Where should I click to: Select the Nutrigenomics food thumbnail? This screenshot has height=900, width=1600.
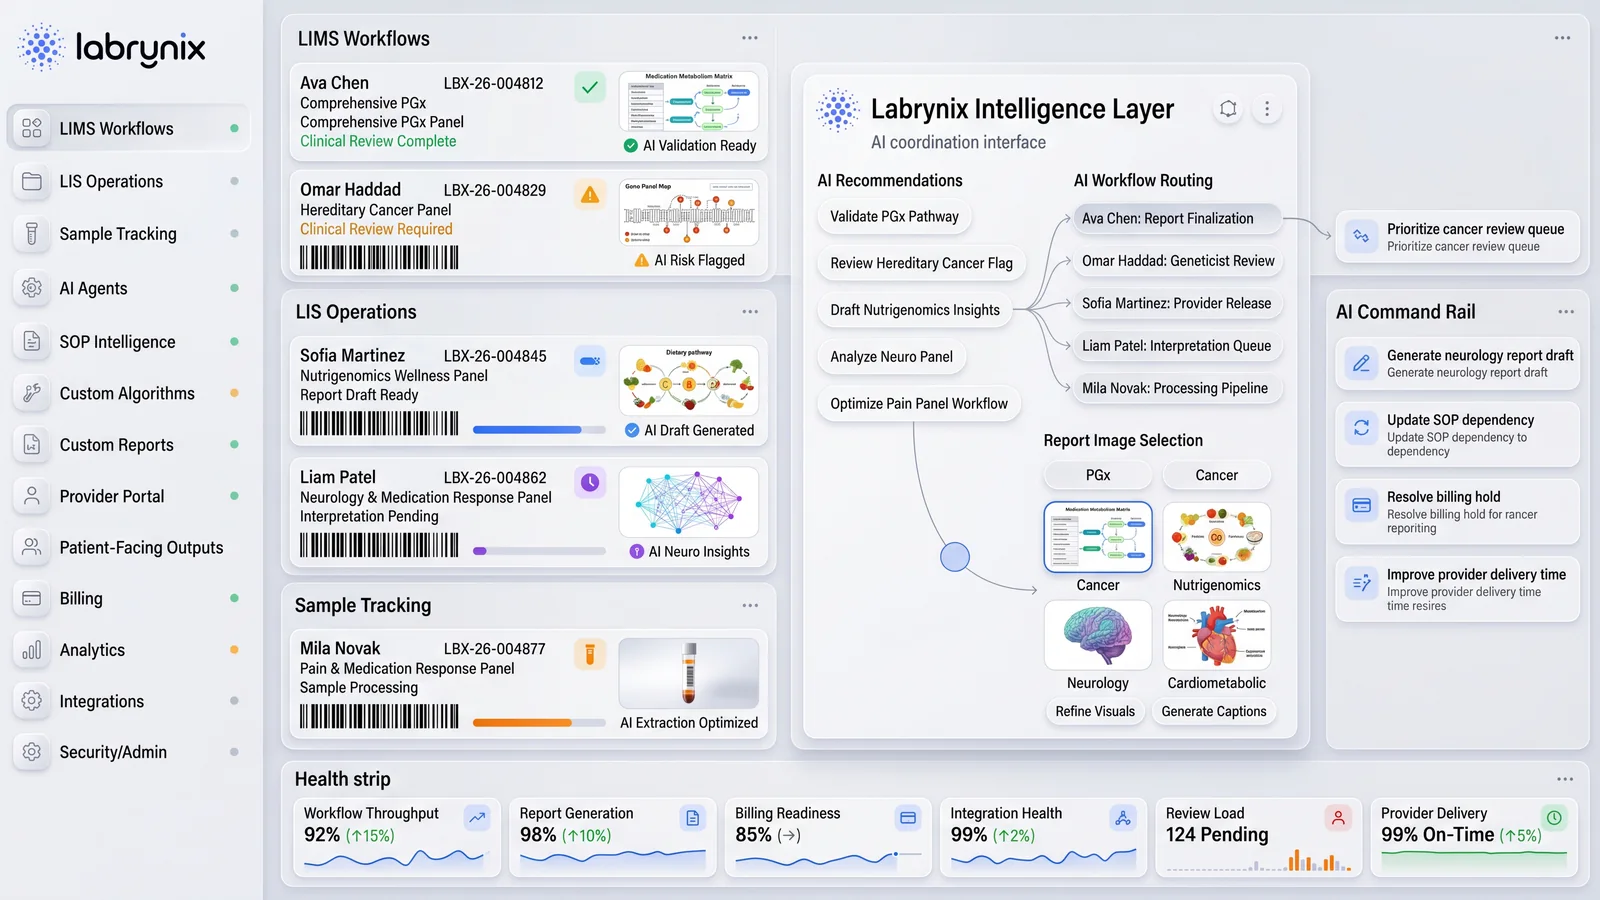(1217, 537)
